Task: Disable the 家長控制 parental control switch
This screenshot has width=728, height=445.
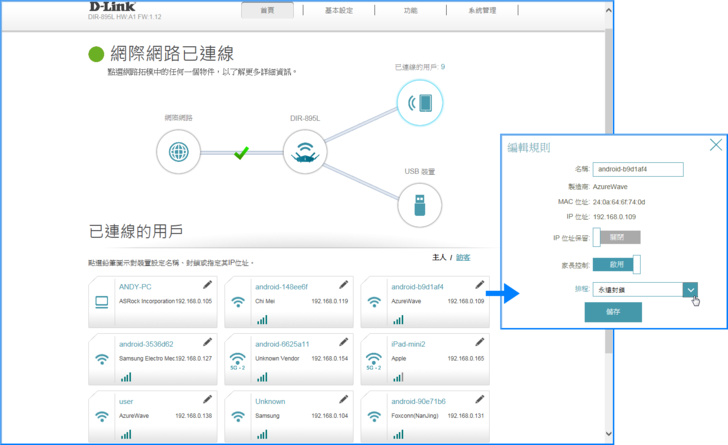Action: 616,264
